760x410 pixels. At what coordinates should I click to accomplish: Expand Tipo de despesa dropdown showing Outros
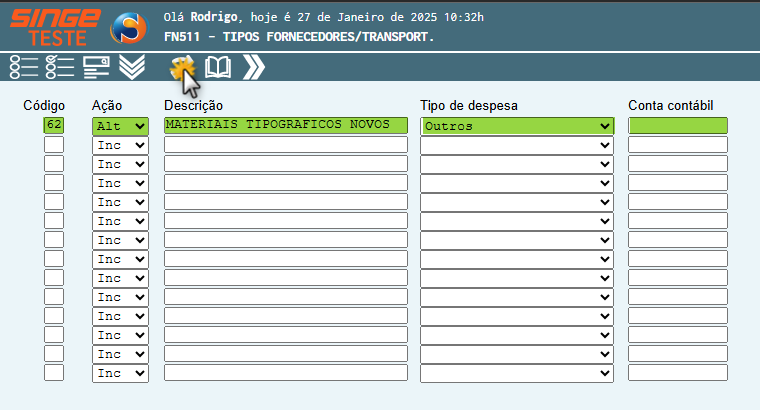click(x=516, y=126)
